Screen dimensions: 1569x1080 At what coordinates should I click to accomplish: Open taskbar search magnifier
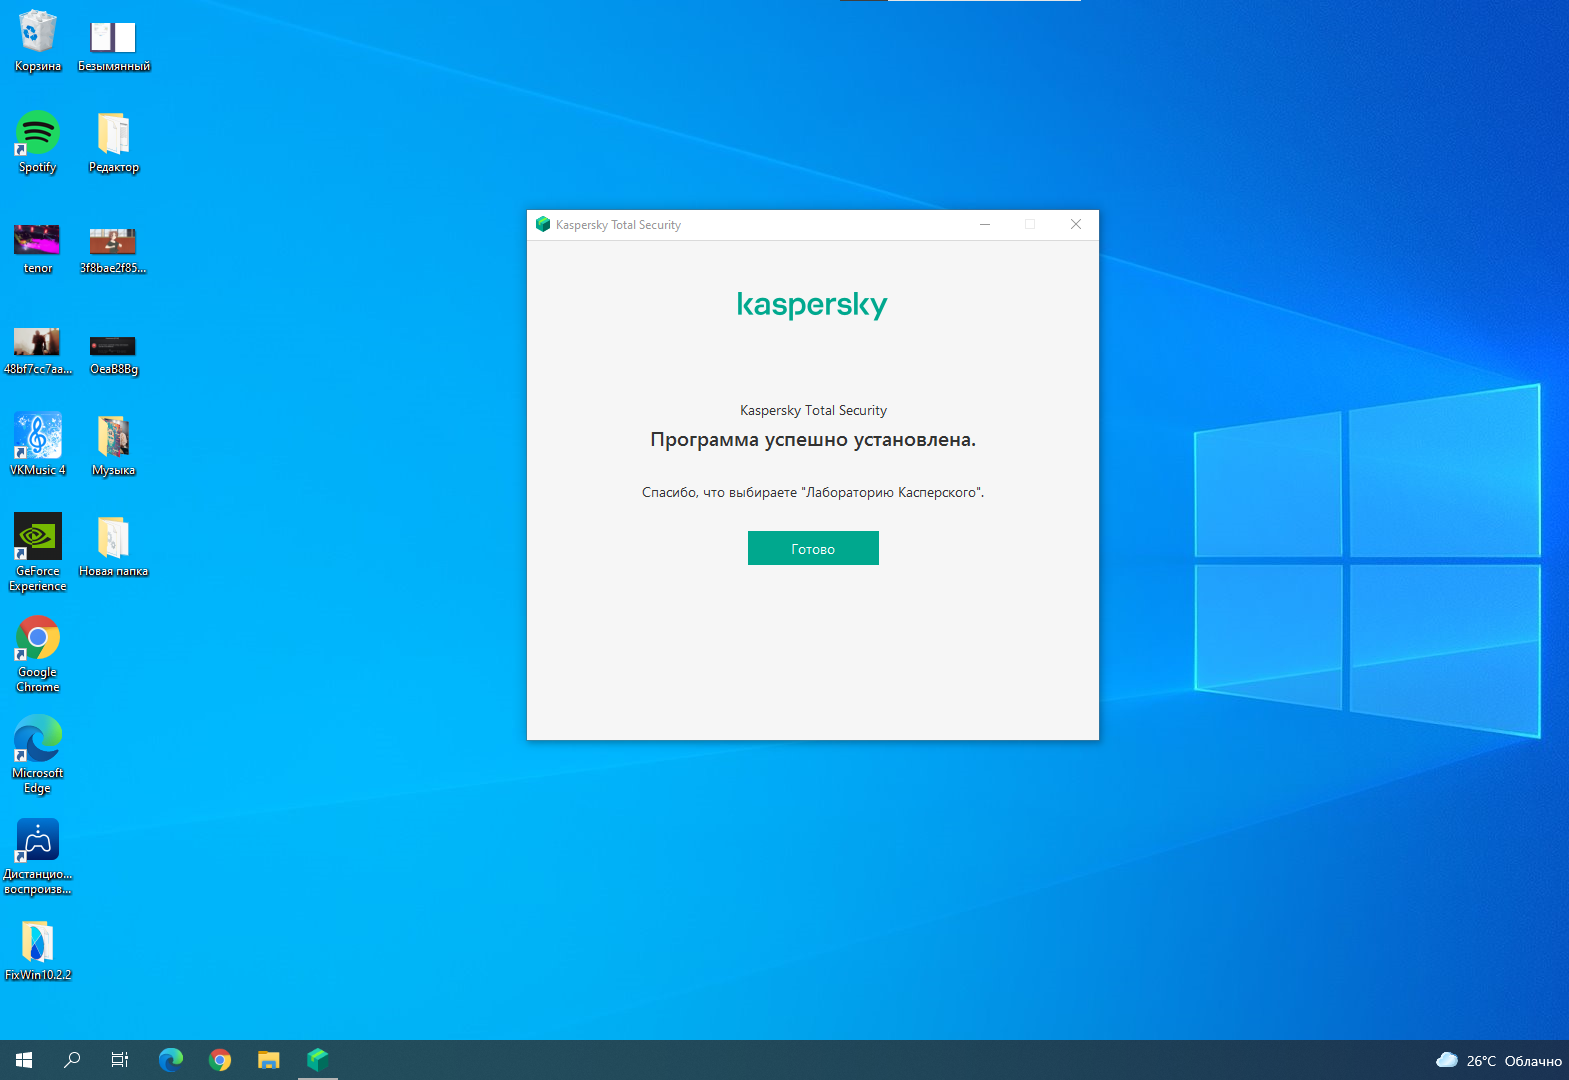coord(72,1060)
